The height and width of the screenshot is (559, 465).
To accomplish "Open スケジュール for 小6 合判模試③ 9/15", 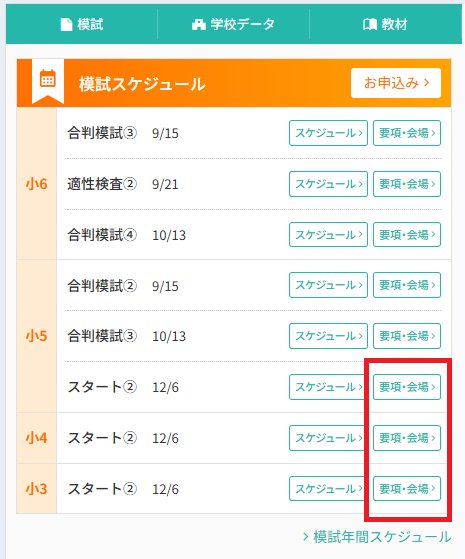I will point(328,133).
